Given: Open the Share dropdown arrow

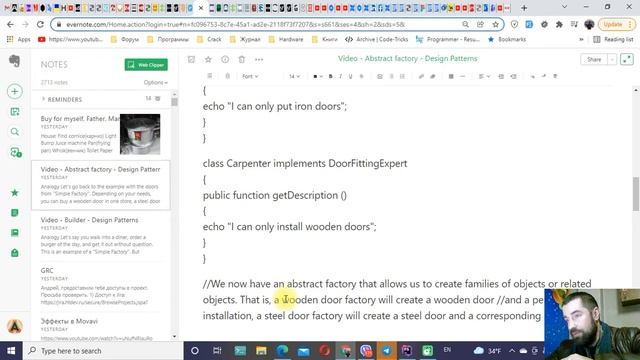Looking at the screenshot, I should pos(612,60).
